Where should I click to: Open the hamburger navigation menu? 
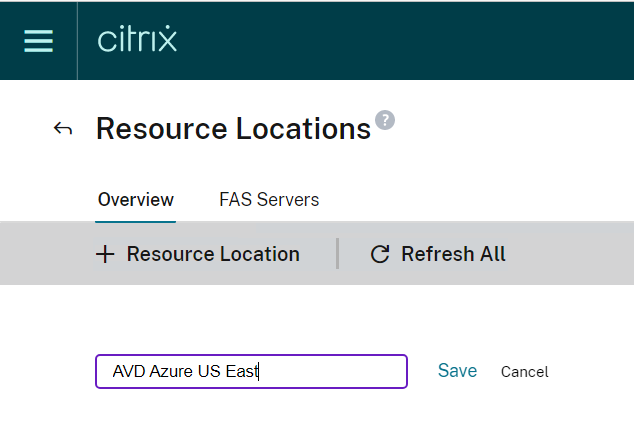click(38, 40)
